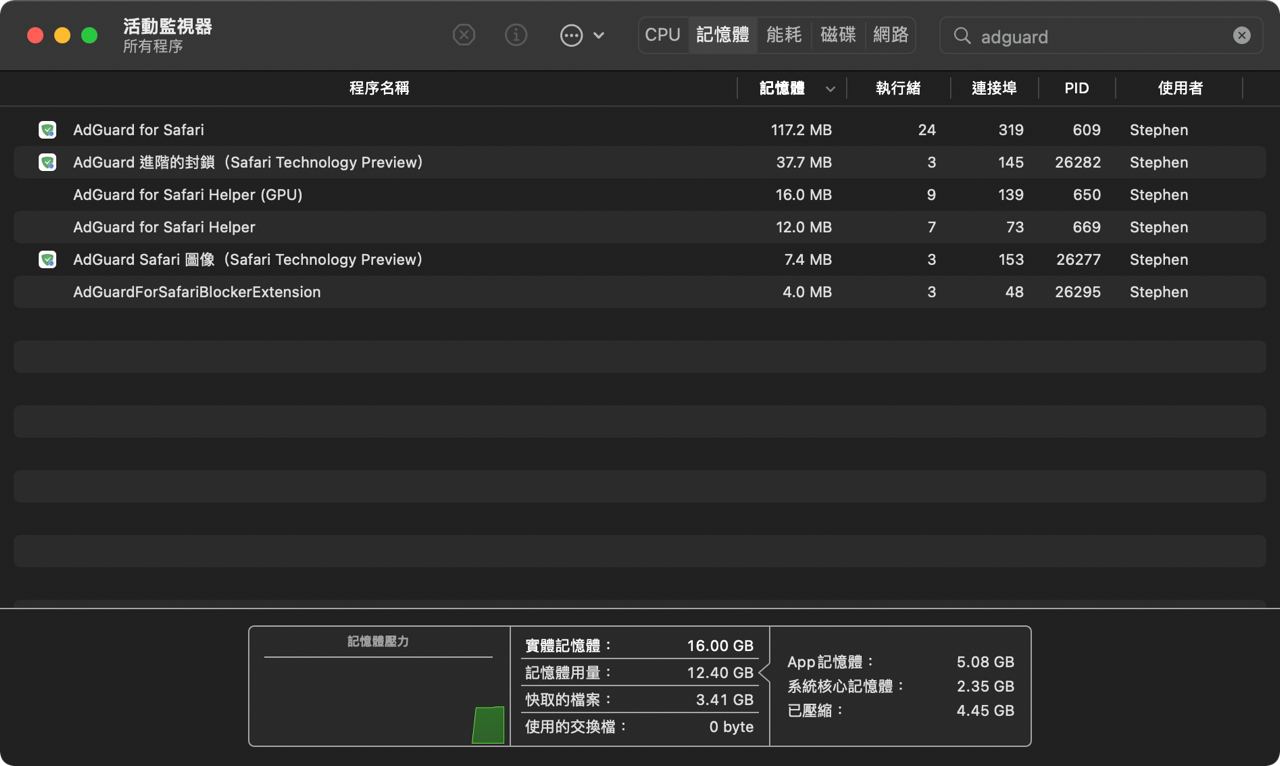This screenshot has width=1280, height=766.
Task: Click the 37.7 MB memory value
Action: click(x=804, y=162)
